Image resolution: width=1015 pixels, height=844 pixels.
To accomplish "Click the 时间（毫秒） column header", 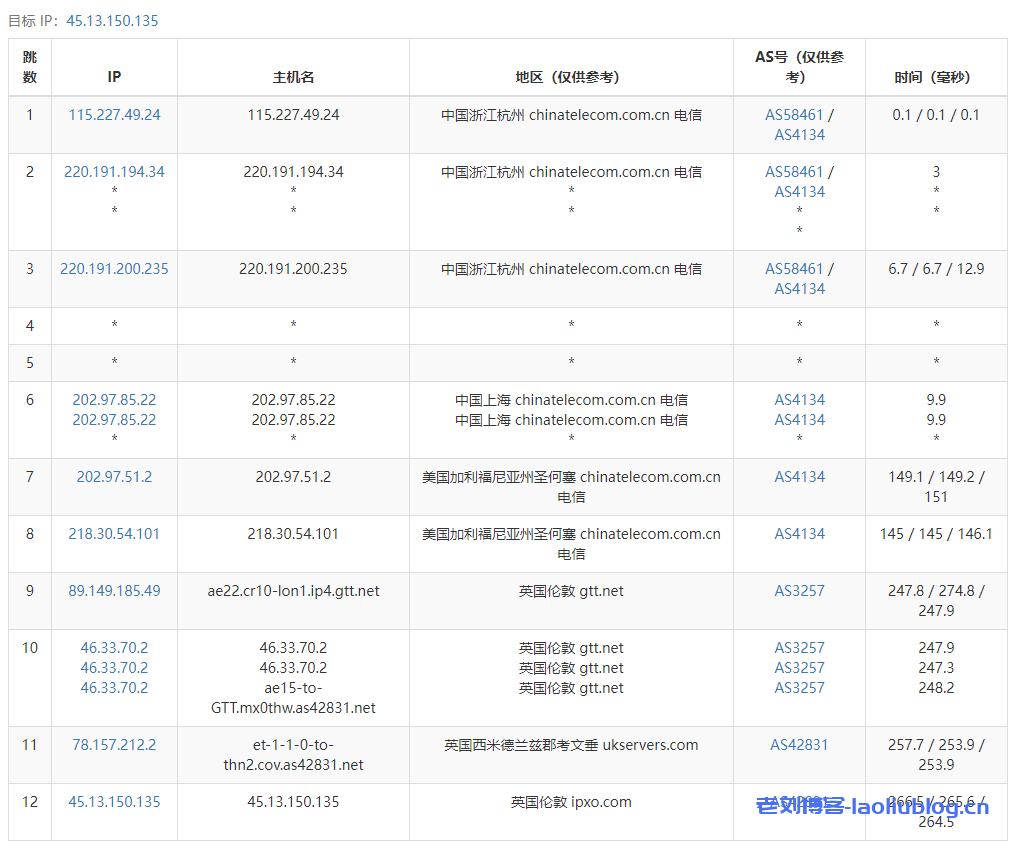I will click(935, 77).
